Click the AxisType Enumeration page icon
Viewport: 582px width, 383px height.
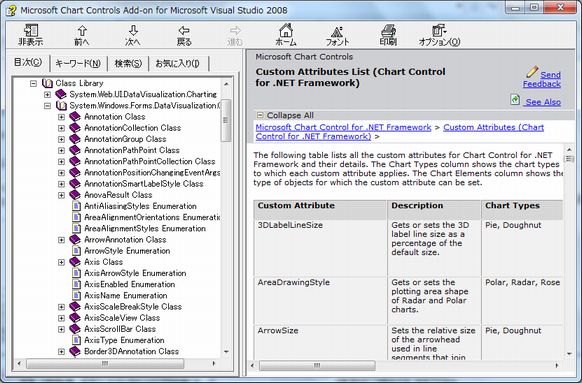[x=76, y=340]
